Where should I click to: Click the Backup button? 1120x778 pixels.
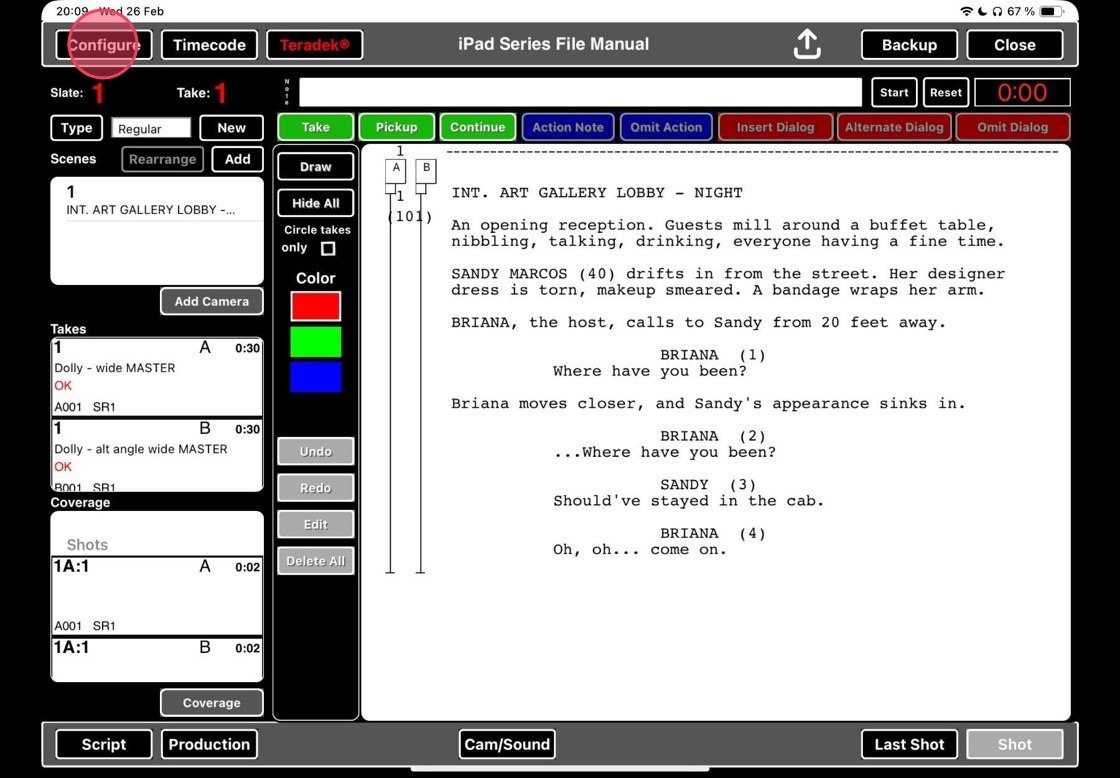909,45
